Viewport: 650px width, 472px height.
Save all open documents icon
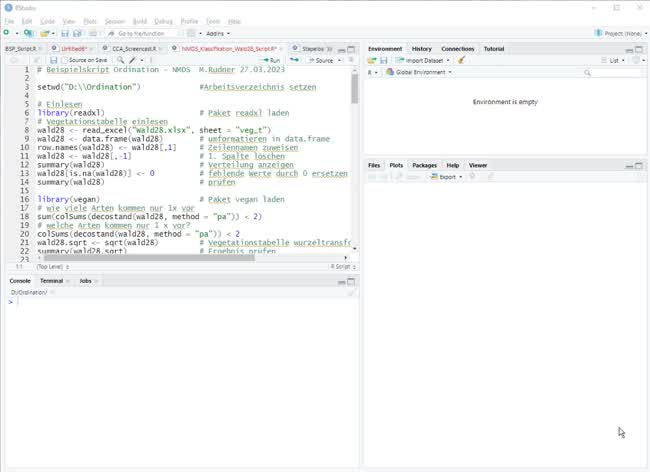[77, 33]
